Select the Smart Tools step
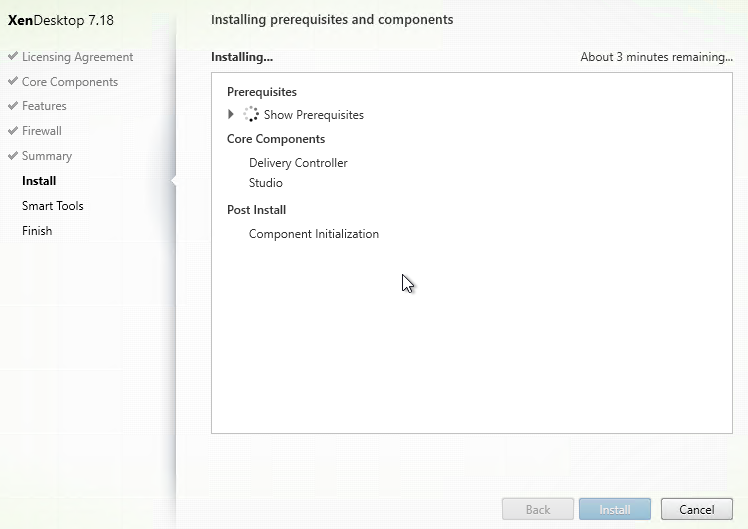The image size is (748, 529). tap(52, 206)
